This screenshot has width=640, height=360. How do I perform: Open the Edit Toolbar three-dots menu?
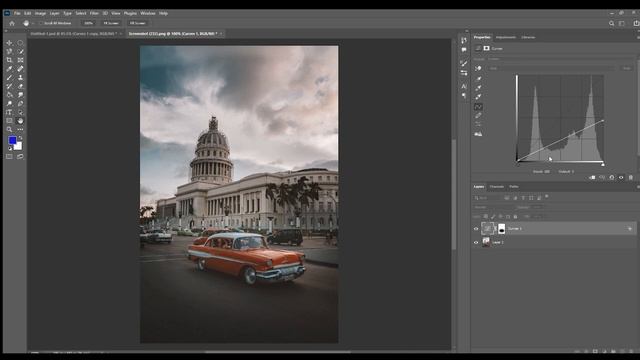(20, 129)
